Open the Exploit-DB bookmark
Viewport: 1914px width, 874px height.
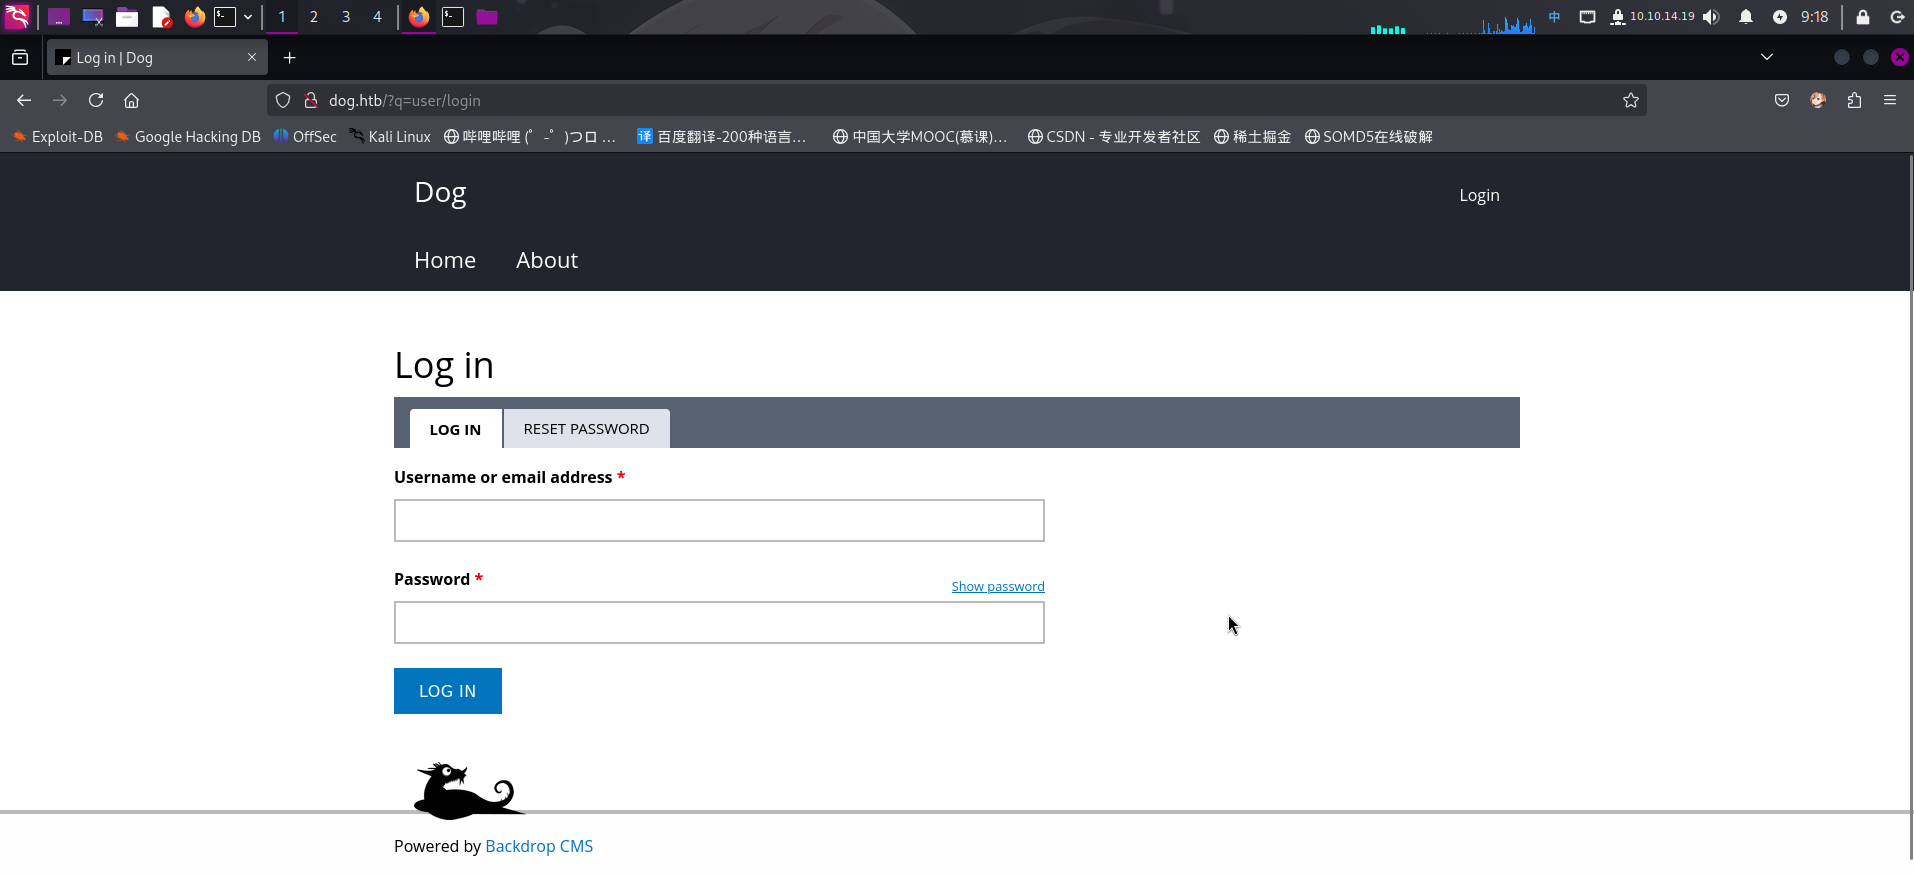(58, 137)
